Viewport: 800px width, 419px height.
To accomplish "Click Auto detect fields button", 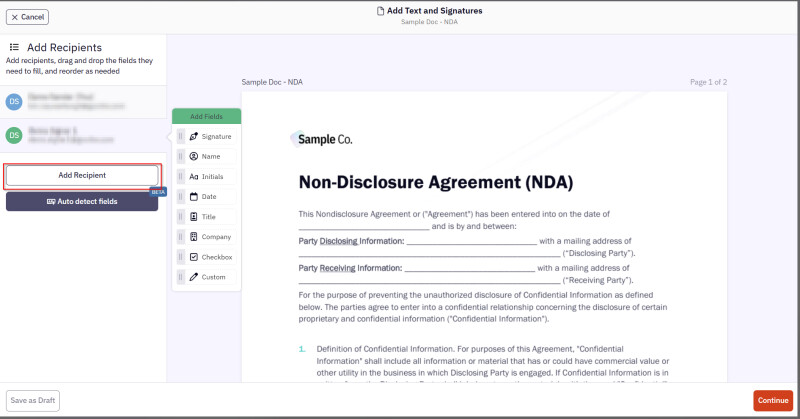I will 82,201.
